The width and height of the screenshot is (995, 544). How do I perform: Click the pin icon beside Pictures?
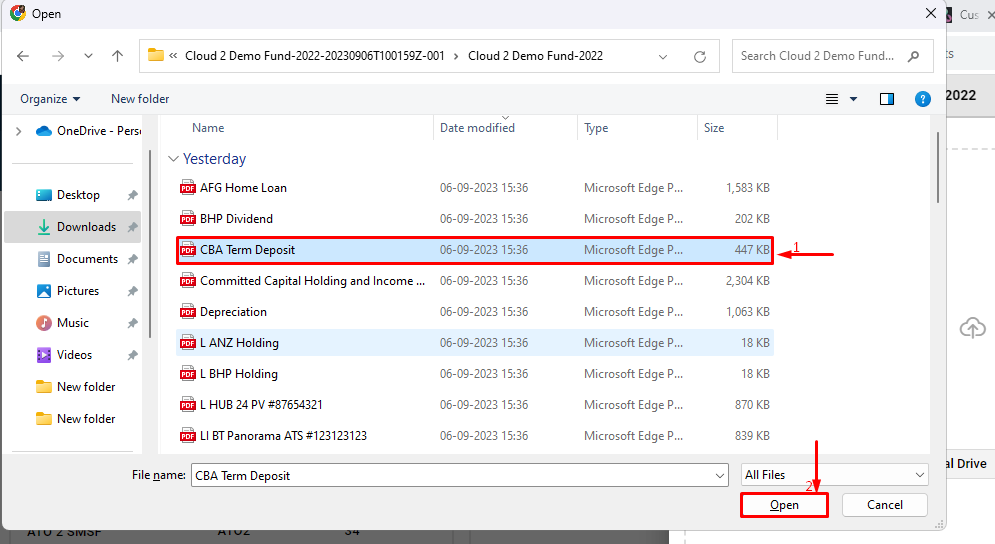point(132,291)
